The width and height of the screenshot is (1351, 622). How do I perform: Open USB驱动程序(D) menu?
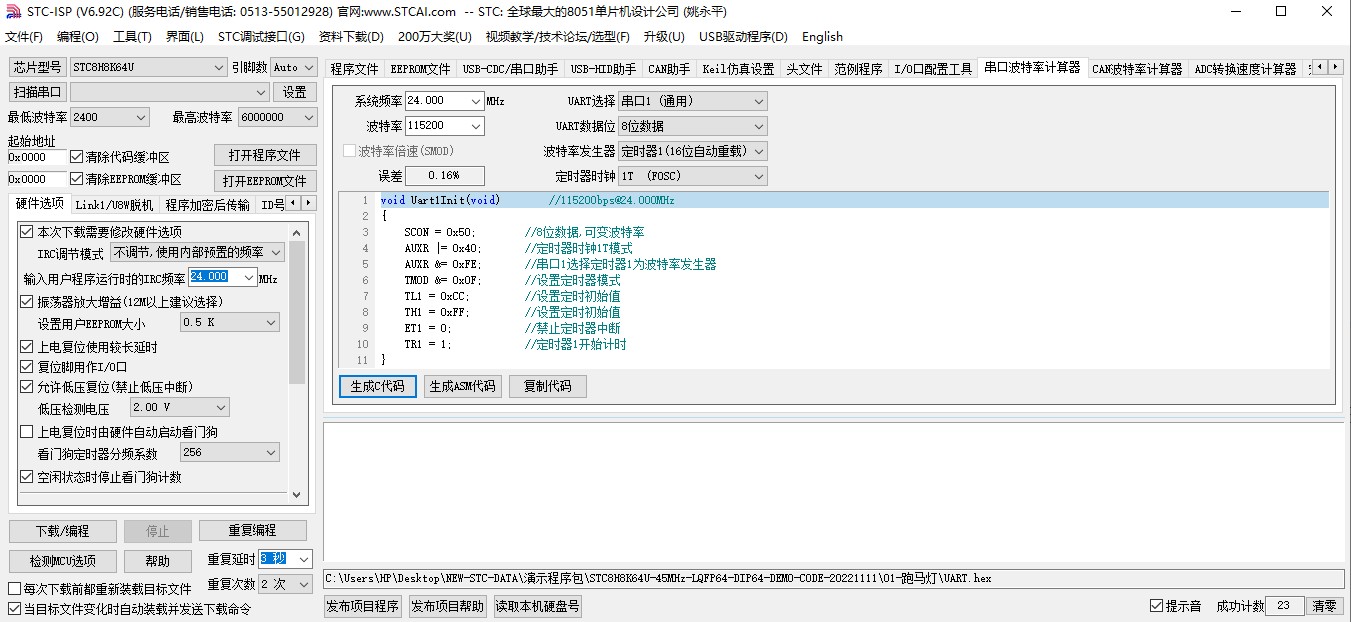743,37
